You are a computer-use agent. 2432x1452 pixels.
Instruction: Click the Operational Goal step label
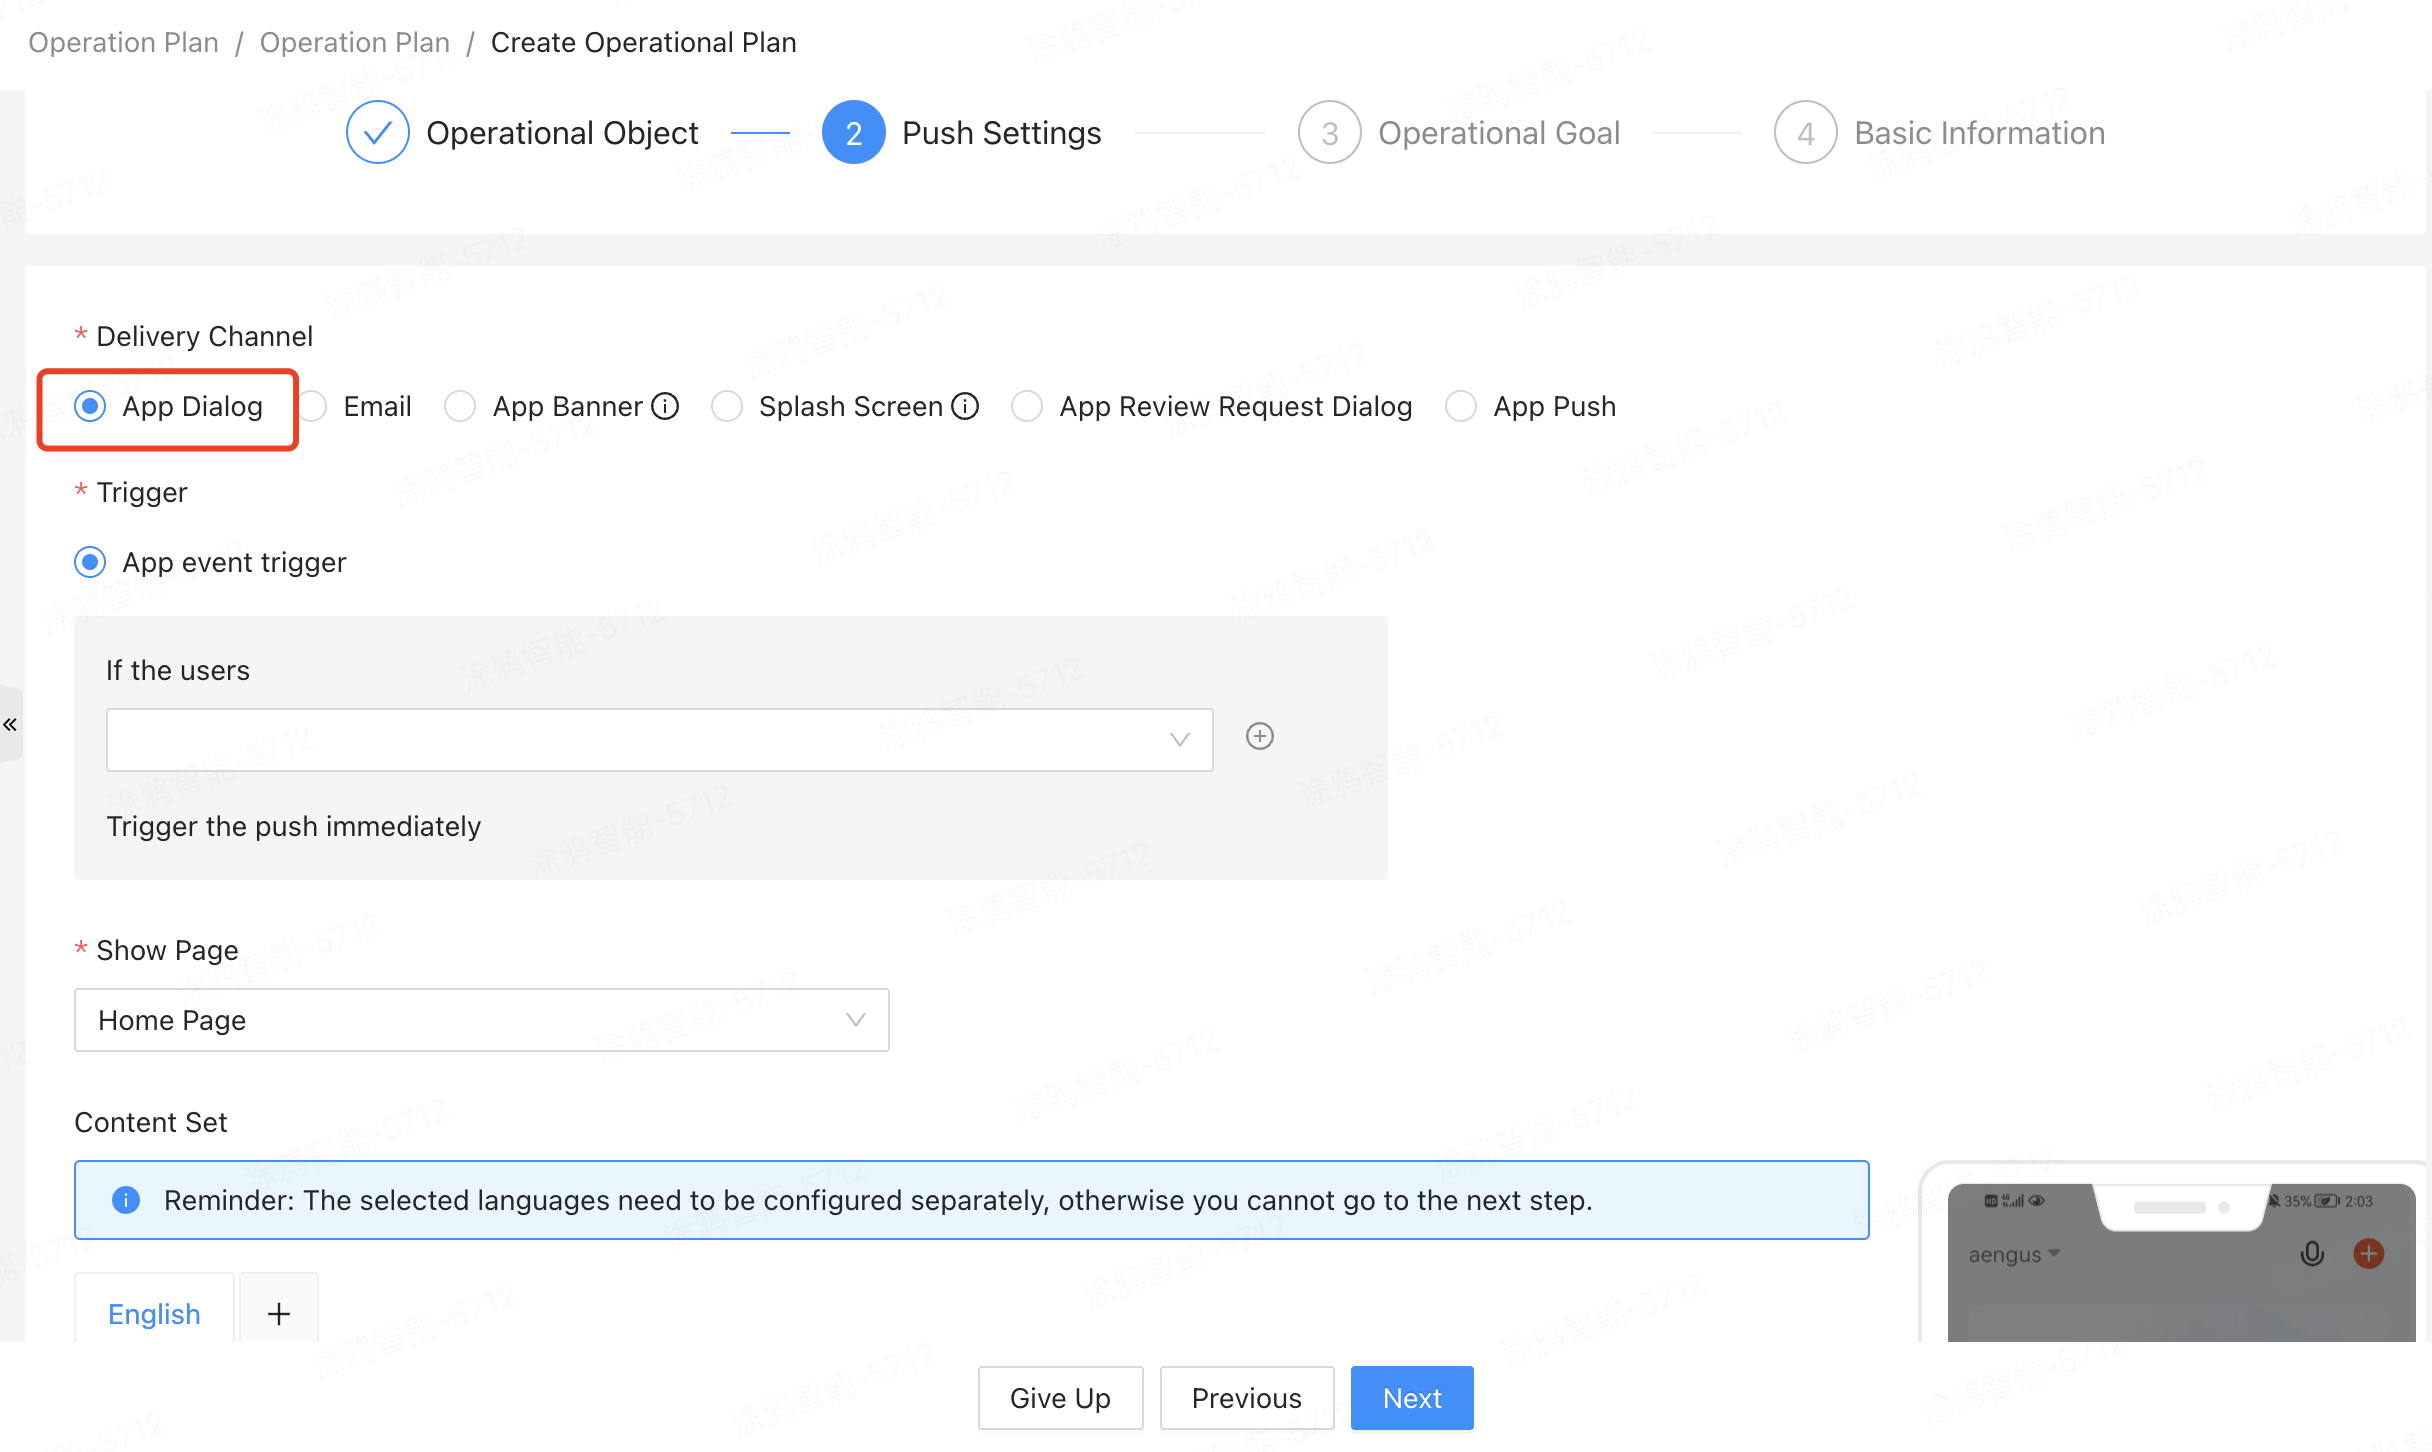[x=1499, y=133]
